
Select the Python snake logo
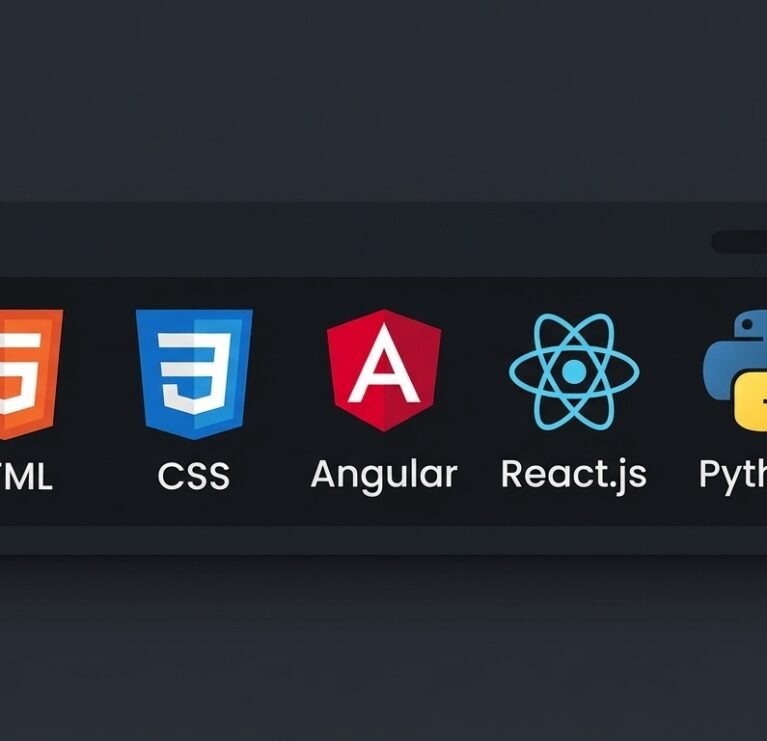pyautogui.click(x=735, y=370)
